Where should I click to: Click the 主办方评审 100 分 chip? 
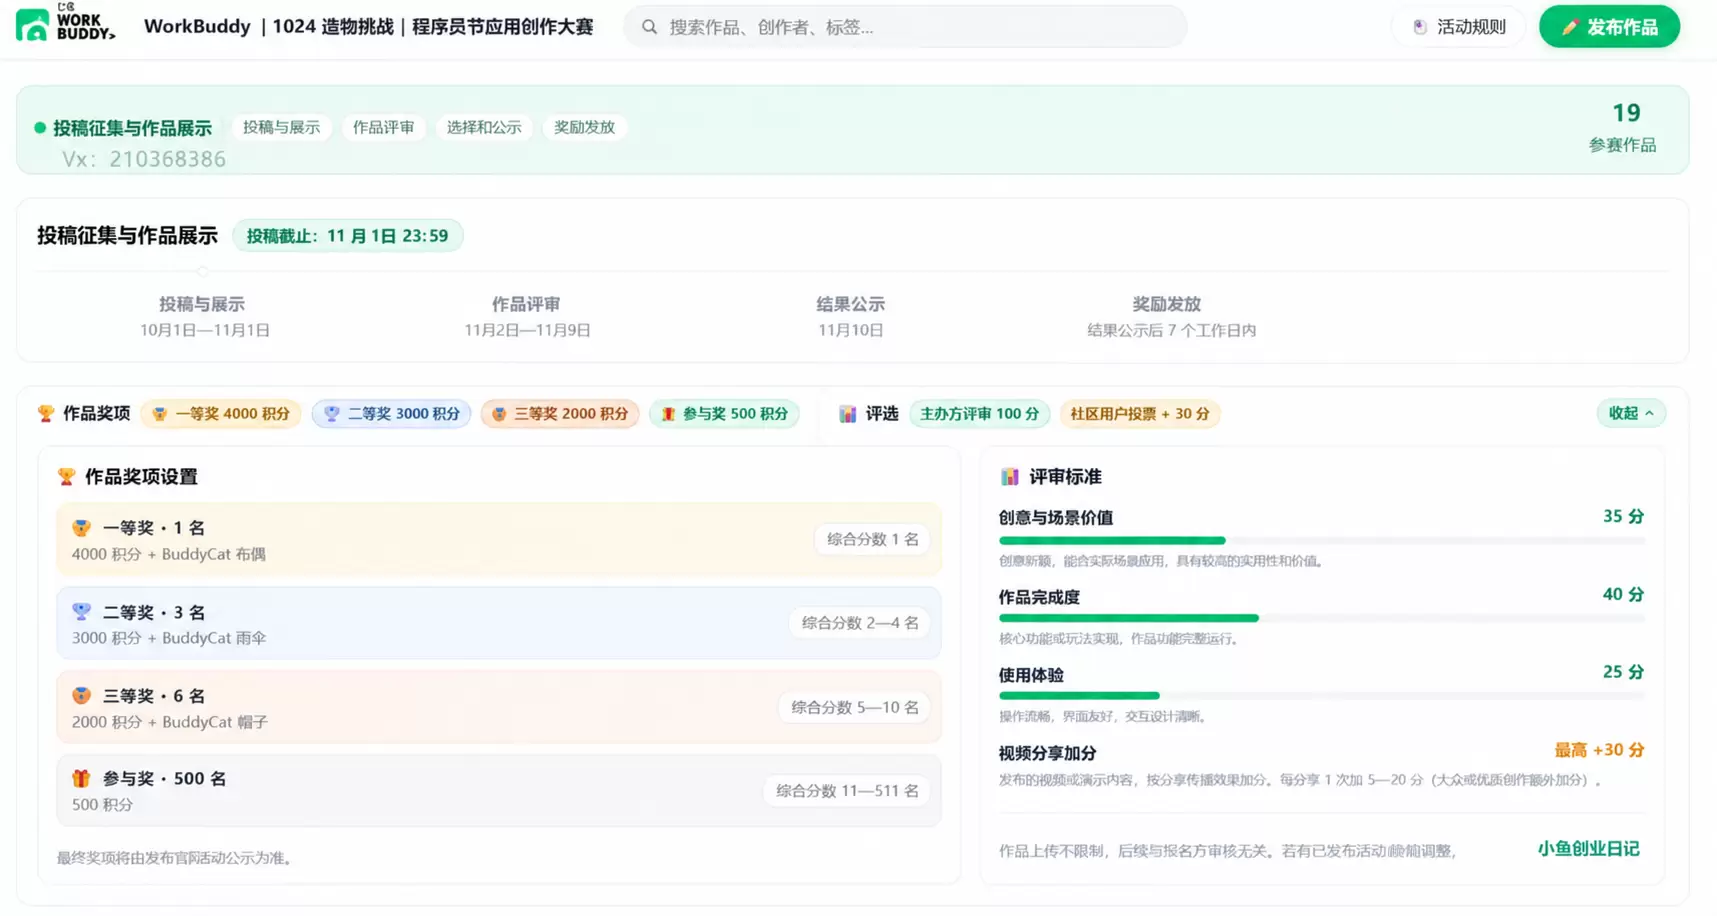979,413
